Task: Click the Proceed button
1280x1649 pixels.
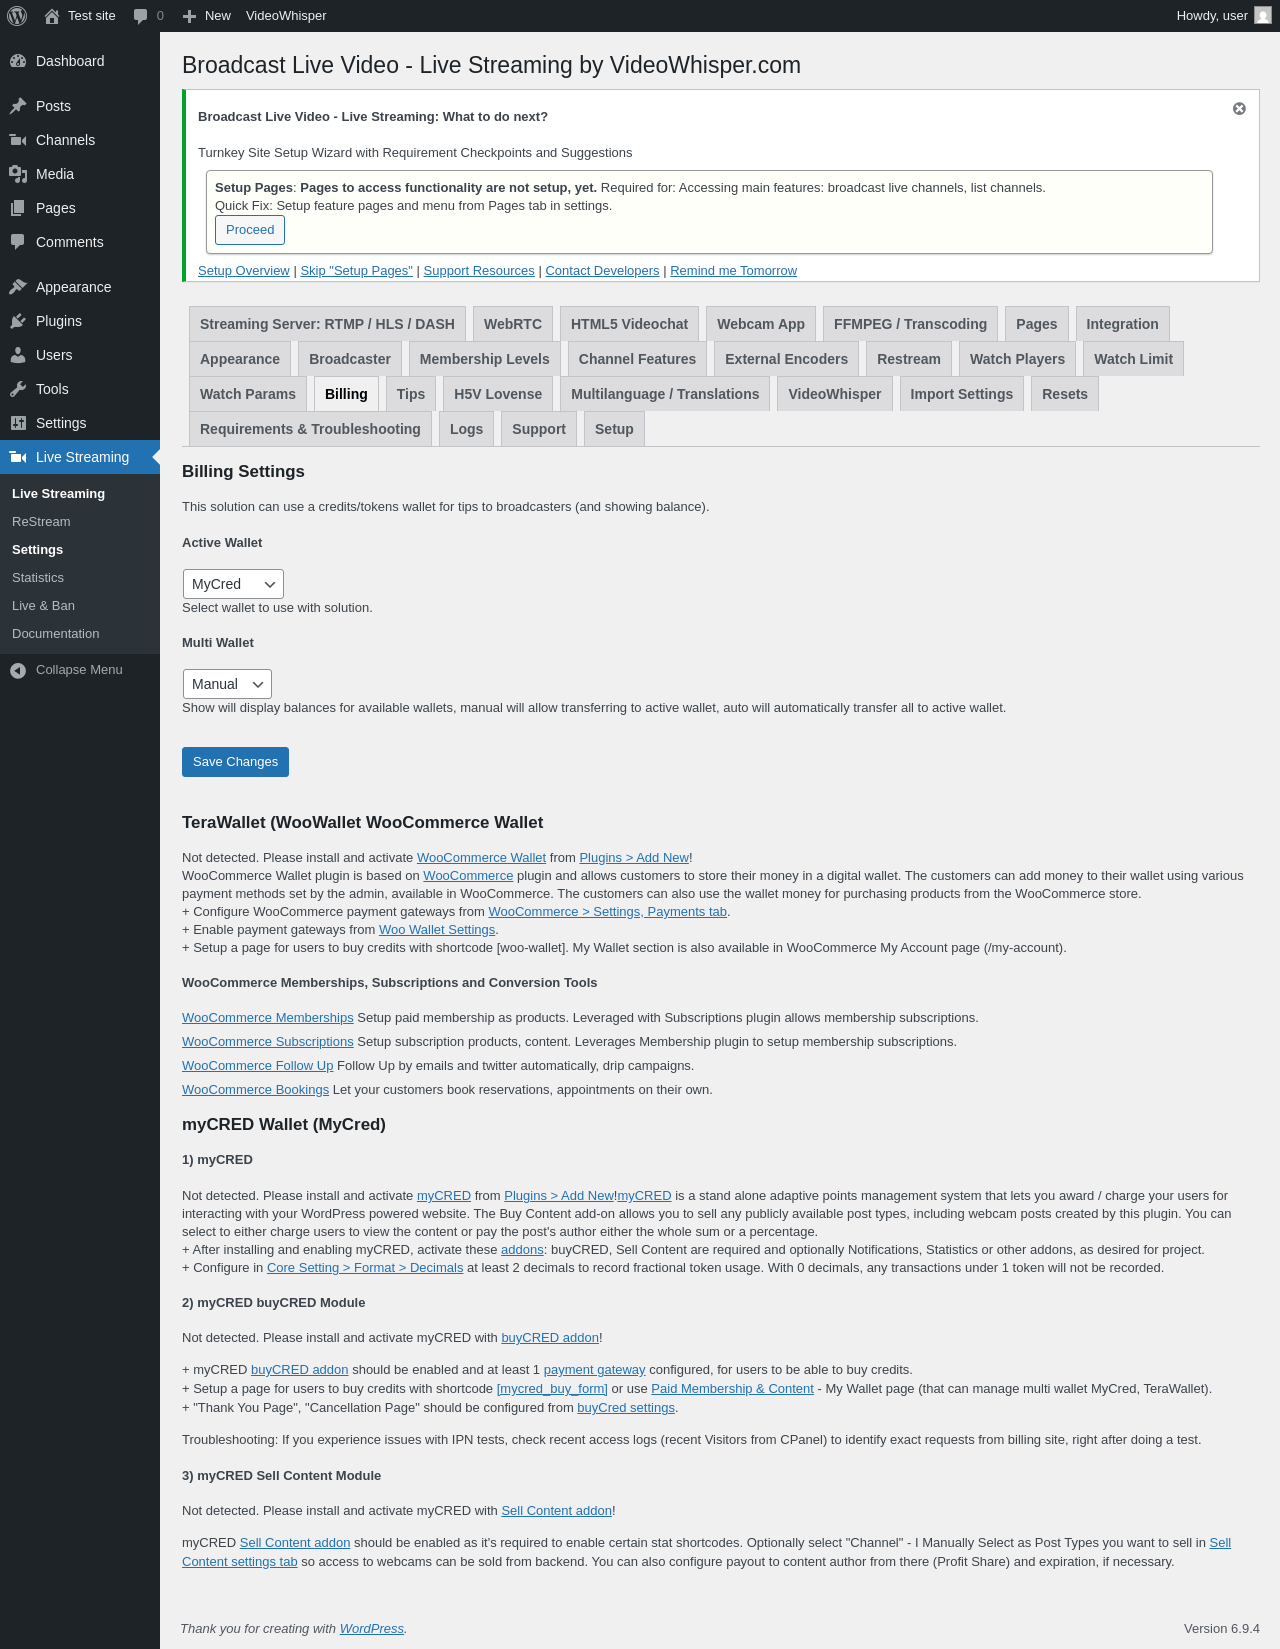Action: click(250, 230)
